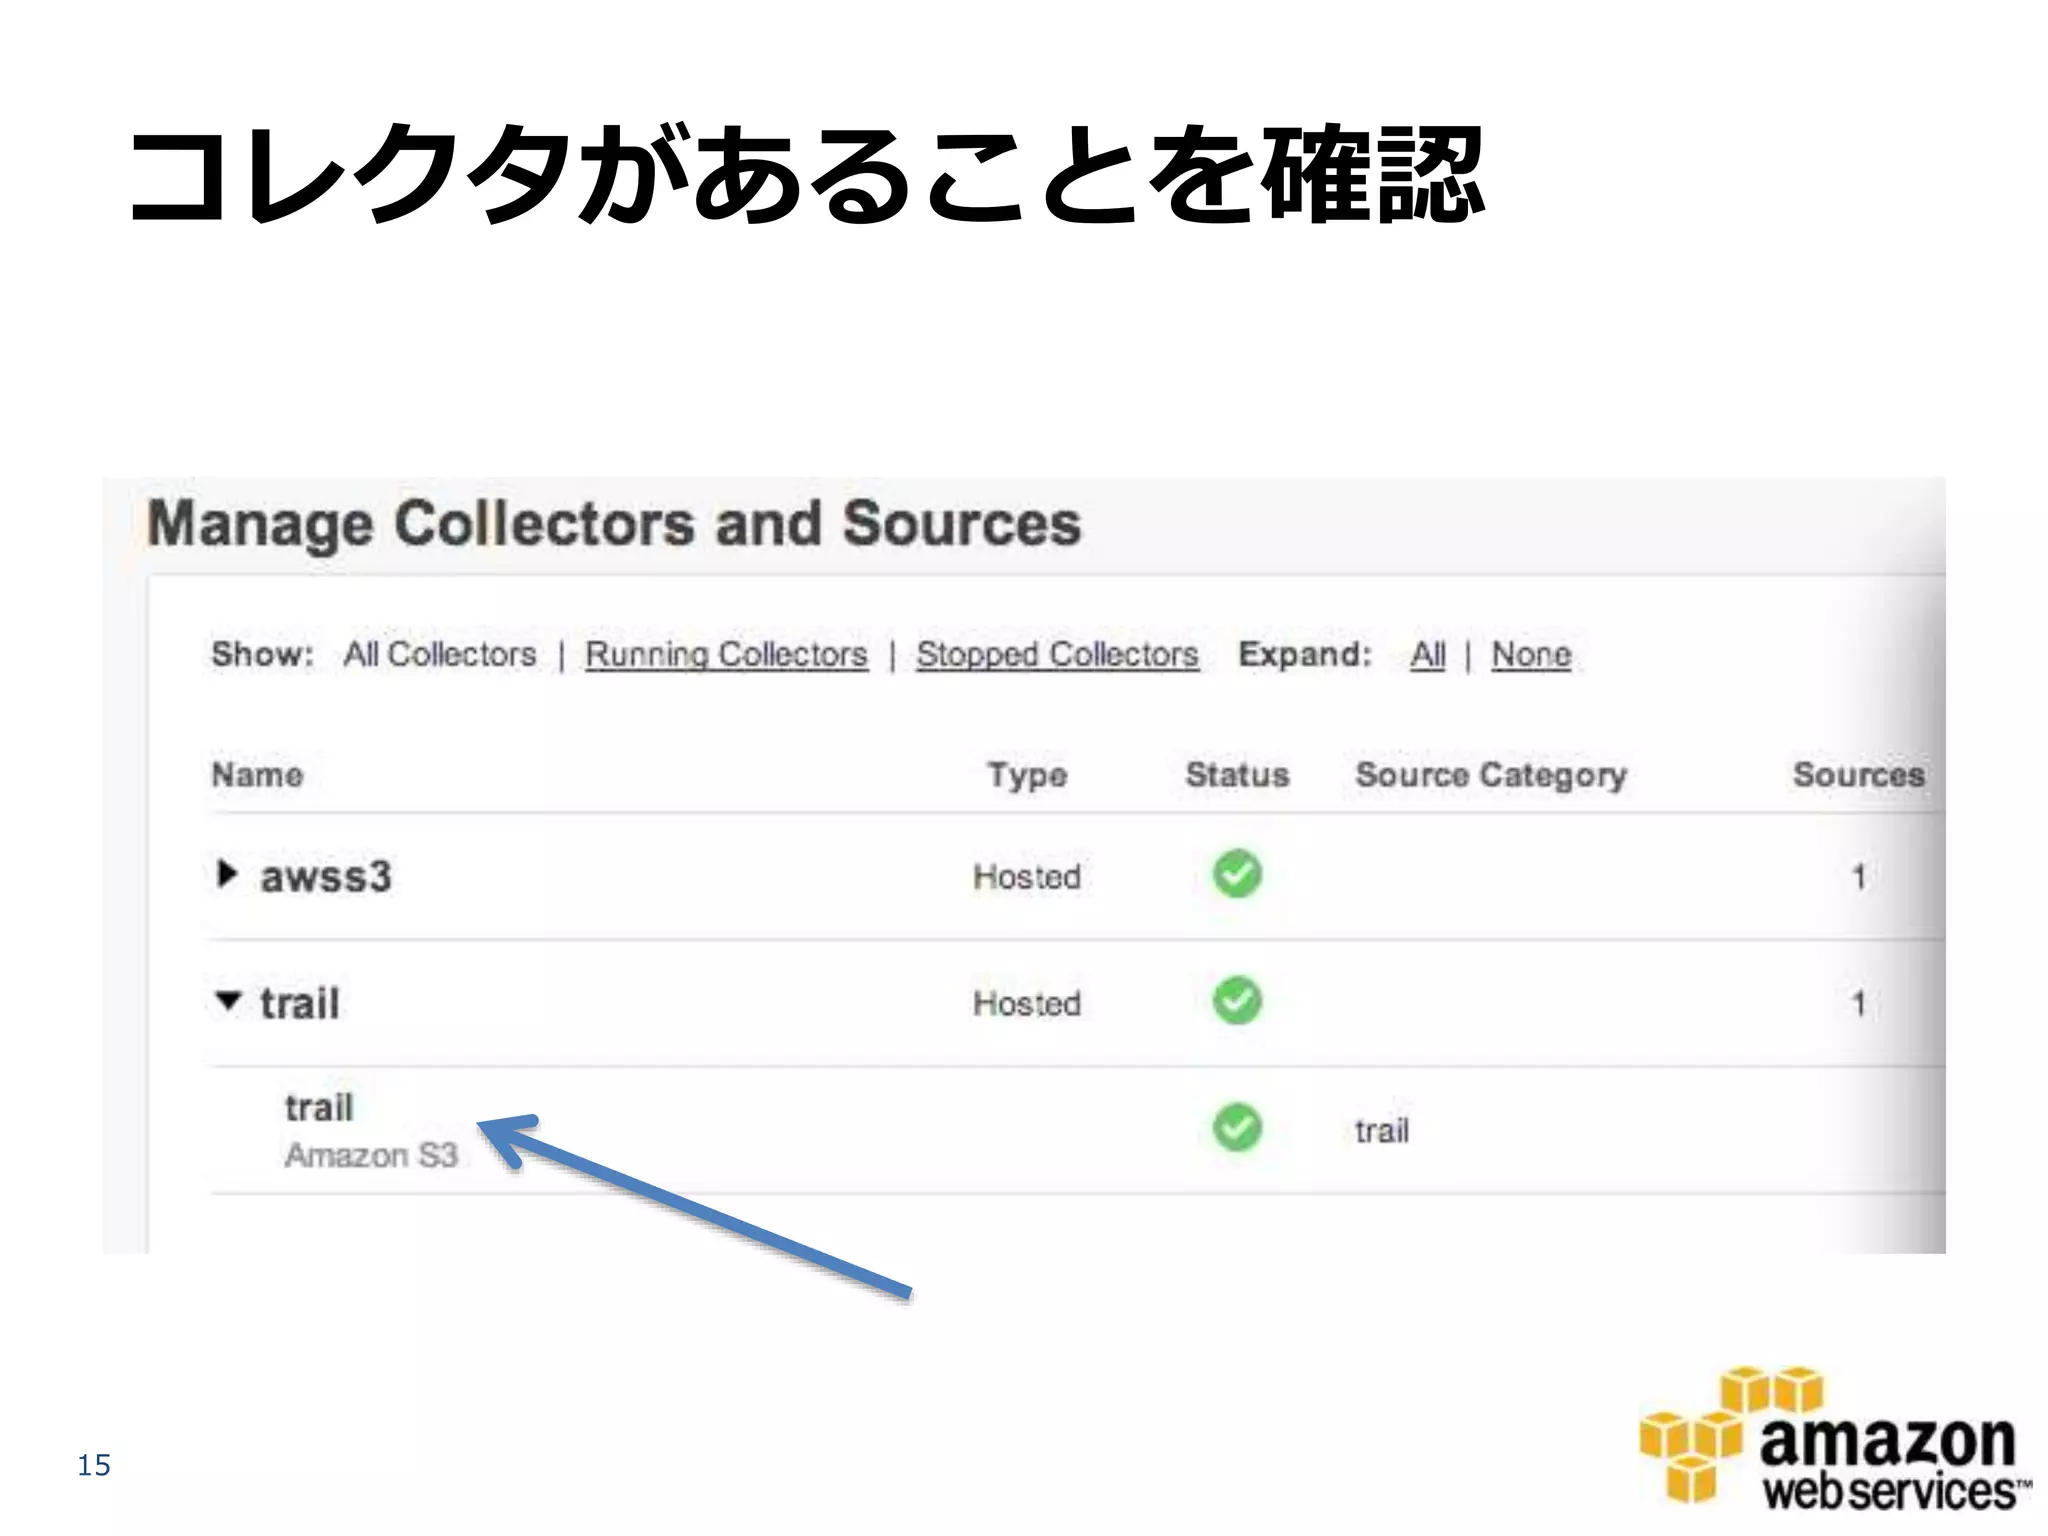Click the Amazon S3 source status icon
This screenshot has width=2048, height=1536.
[x=1237, y=1127]
